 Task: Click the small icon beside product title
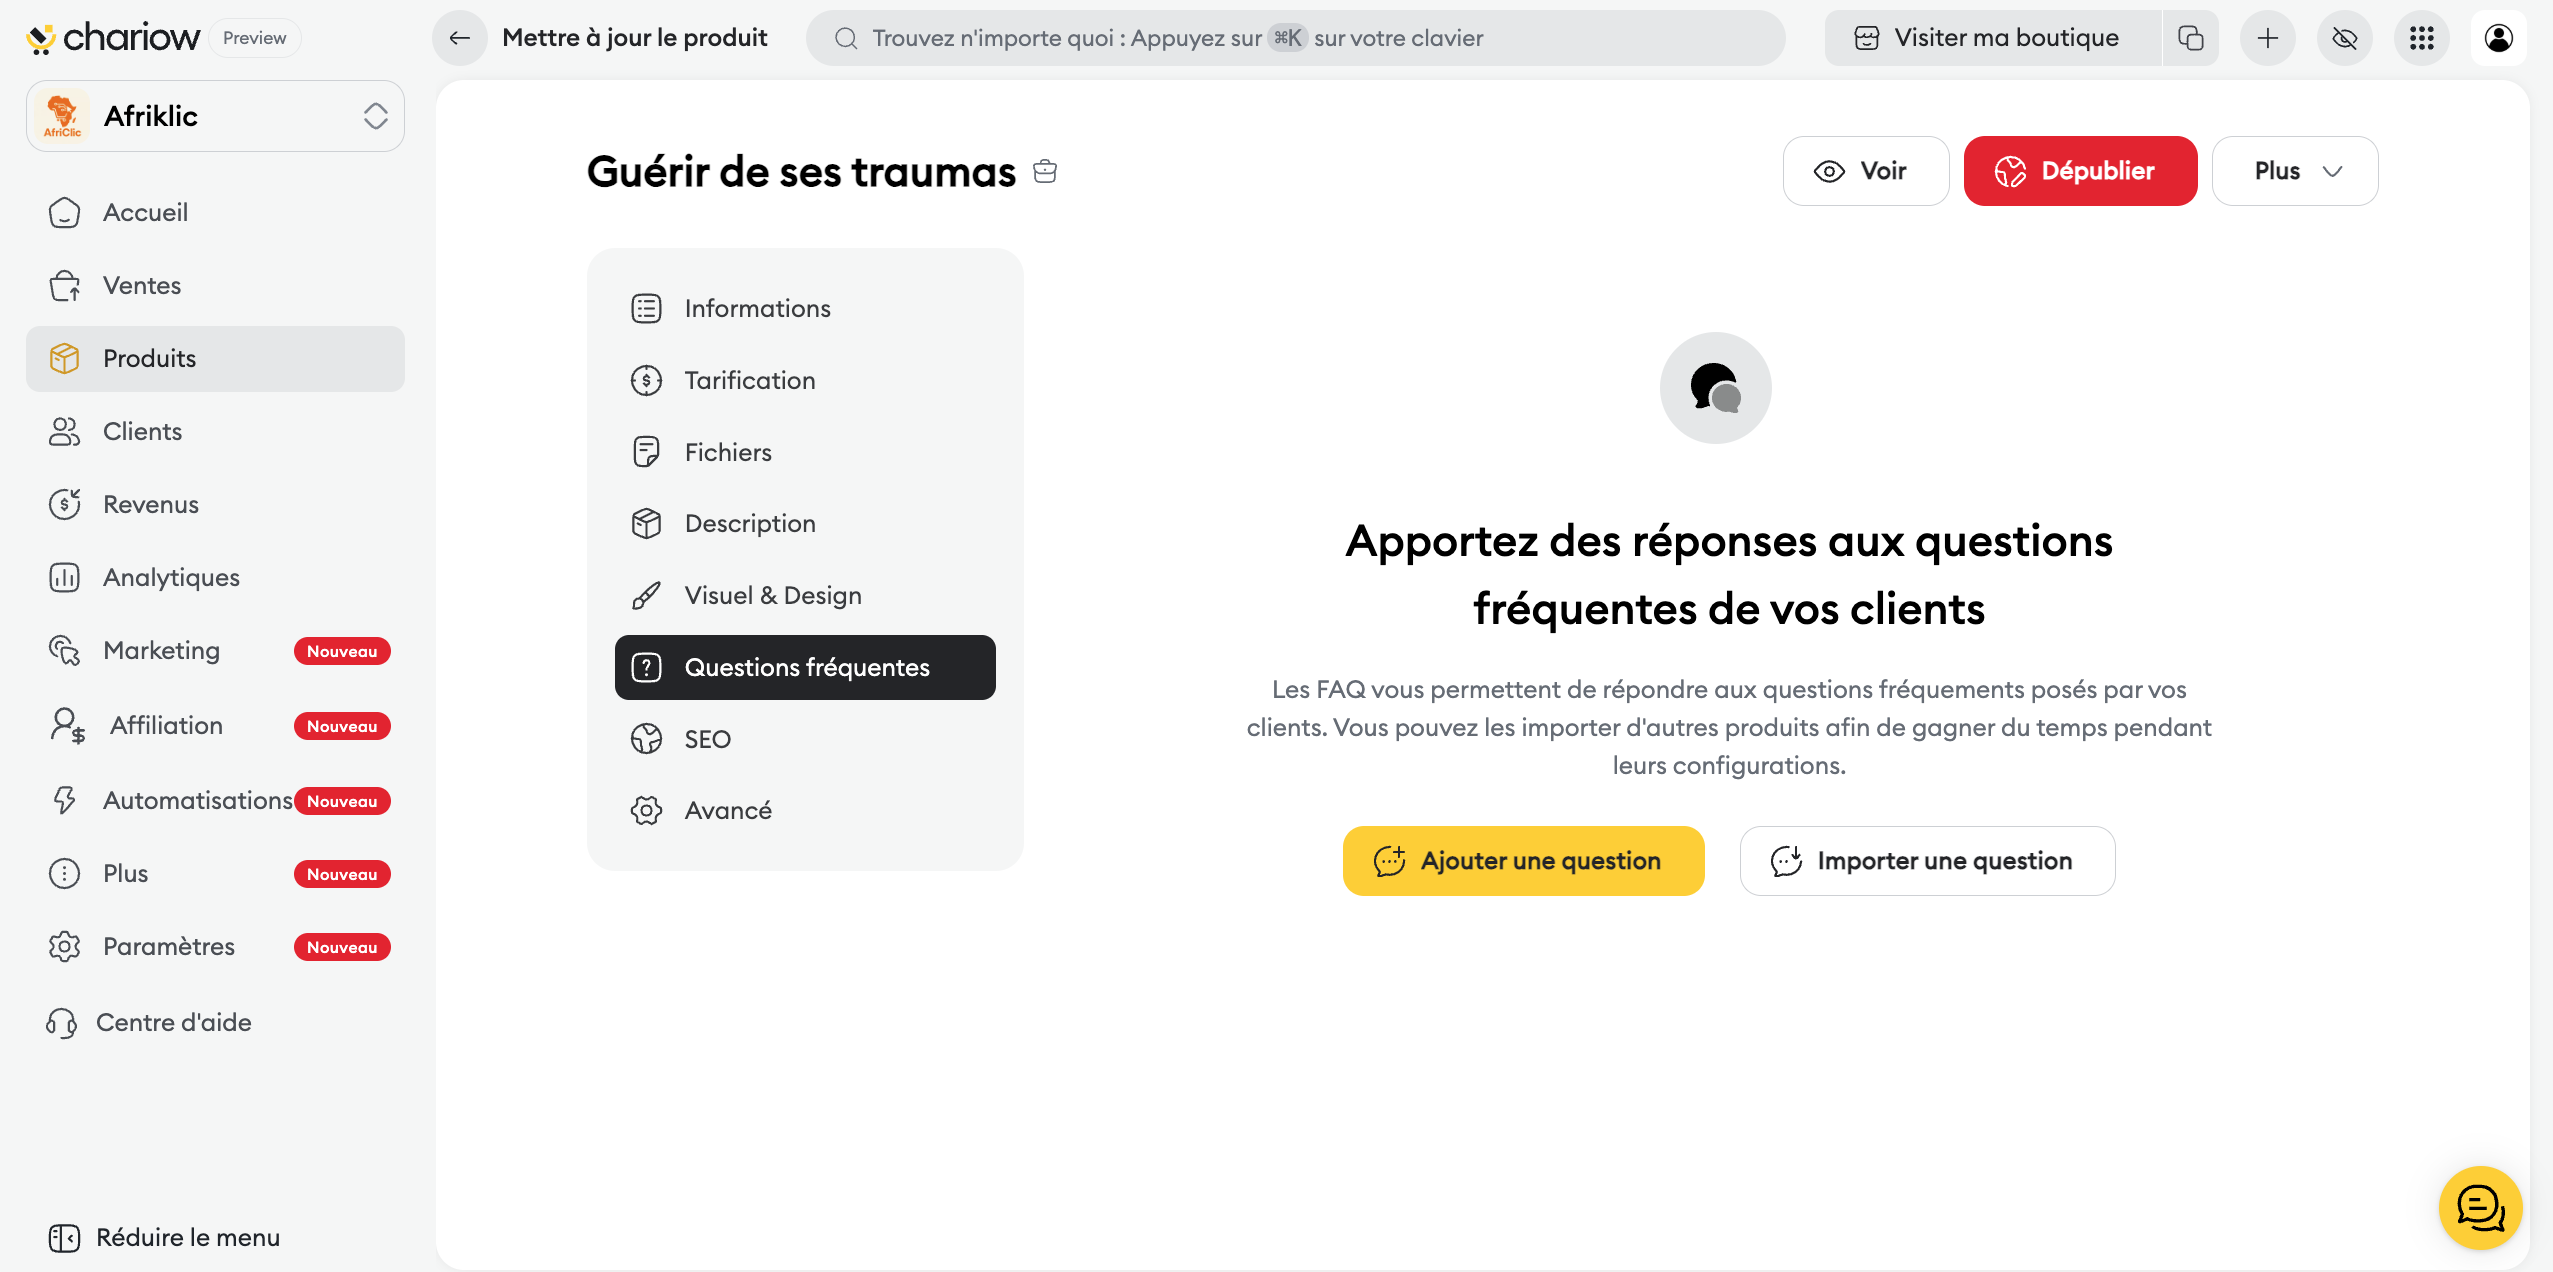click(x=1045, y=171)
